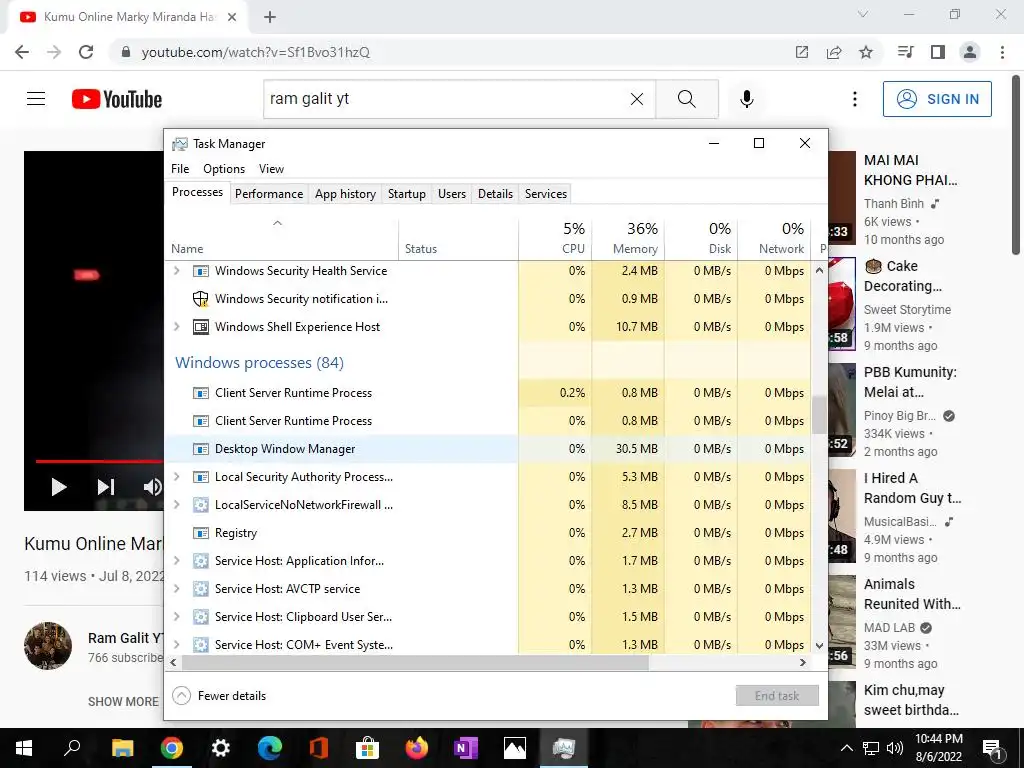Screen dimensions: 1024x768
Task: Open the File menu in Task Manager
Action: click(180, 169)
